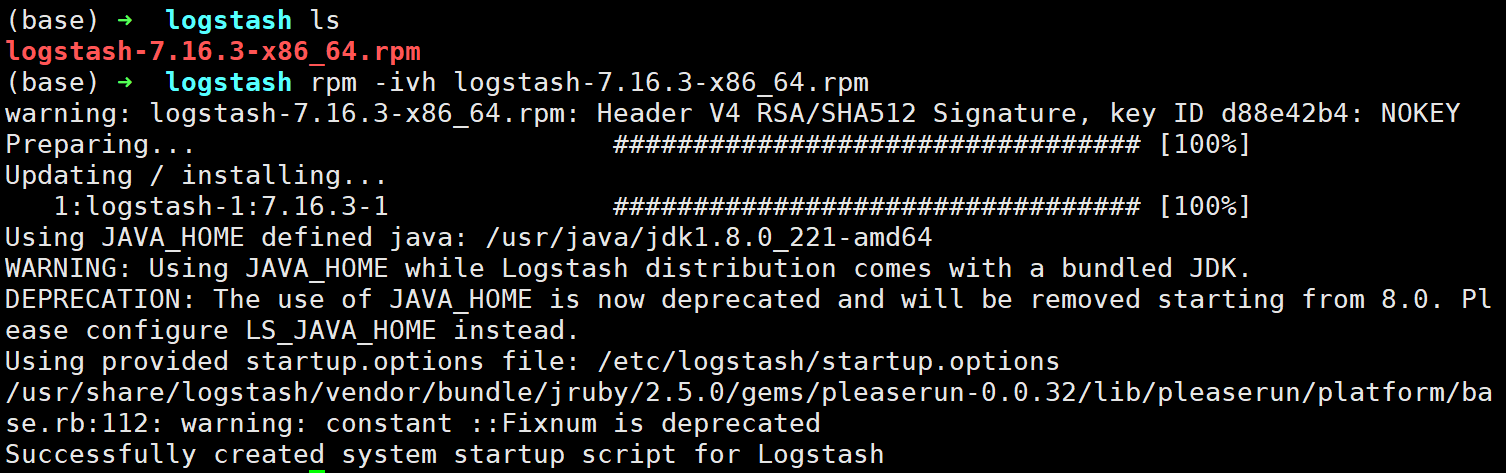Select the red logstash-7.16.3-x86_64.rpm filename
This screenshot has height=473, width=1506.
(x=213, y=51)
